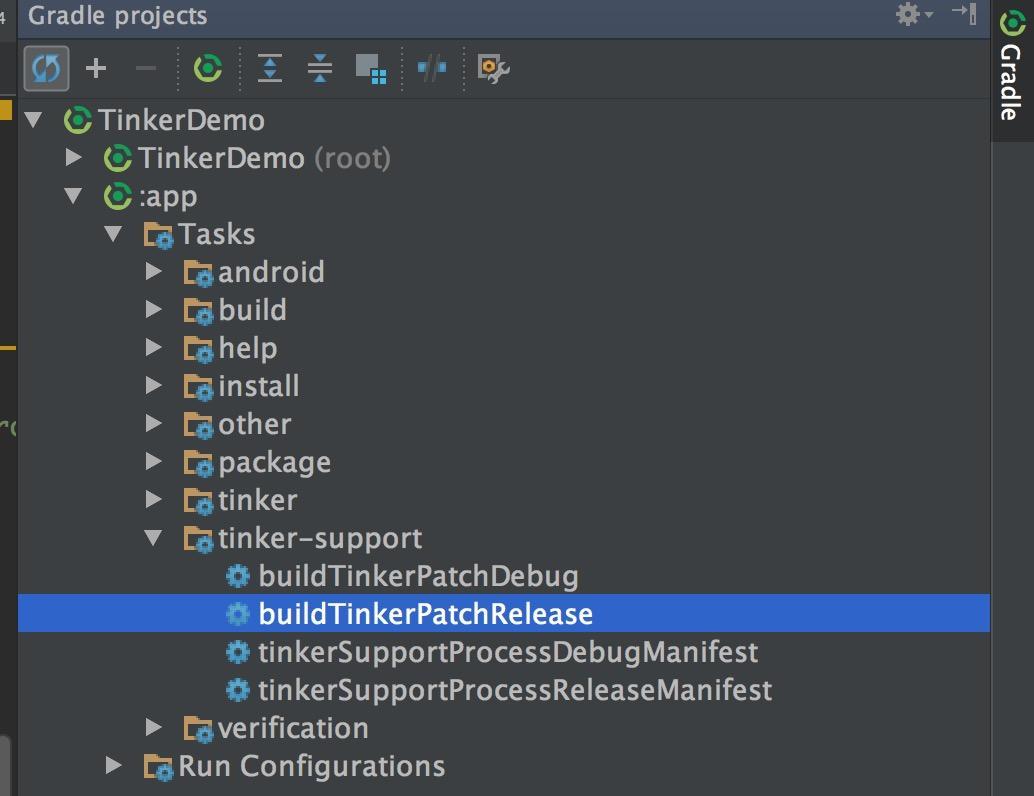Click gear icon beside tinkerSupportProcessReleaseManifest
Image resolution: width=1034 pixels, height=796 pixels.
point(237,690)
